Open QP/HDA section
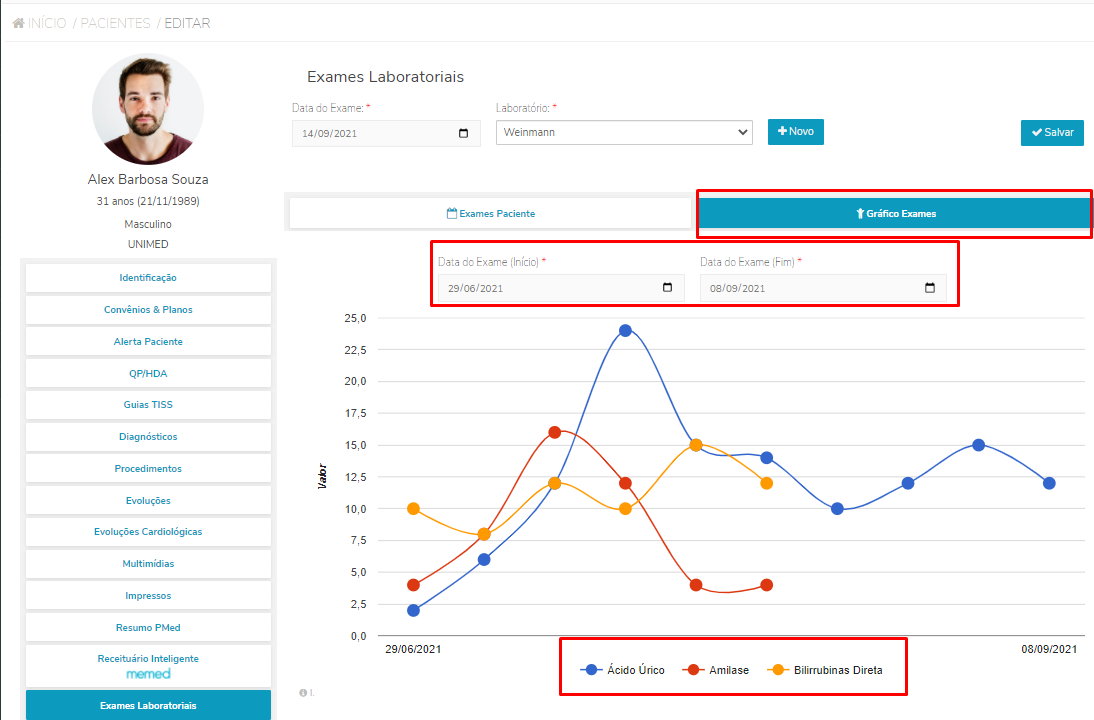The width and height of the screenshot is (1094, 720). [x=148, y=373]
